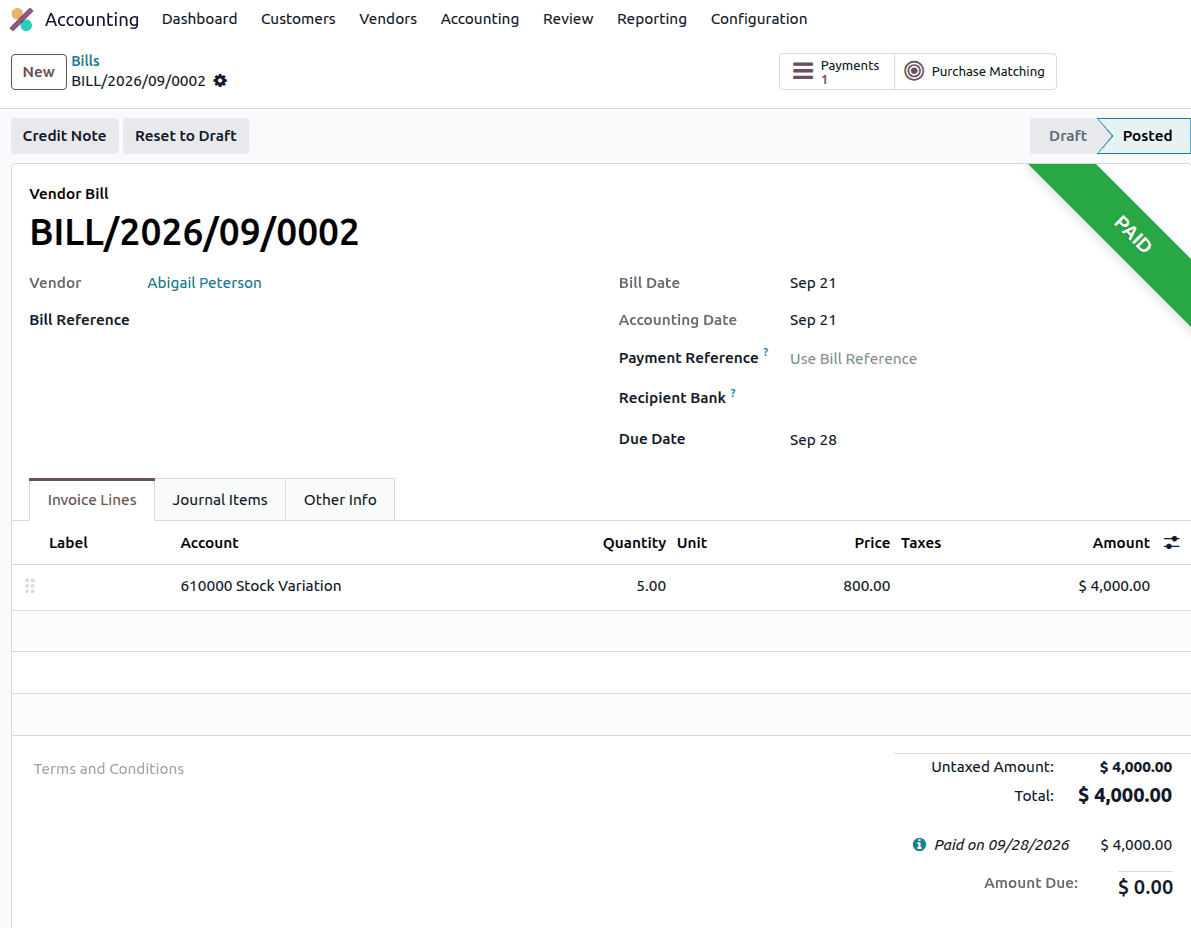
Task: Click the line amount $ 4,000.00
Action: [x=1114, y=586]
